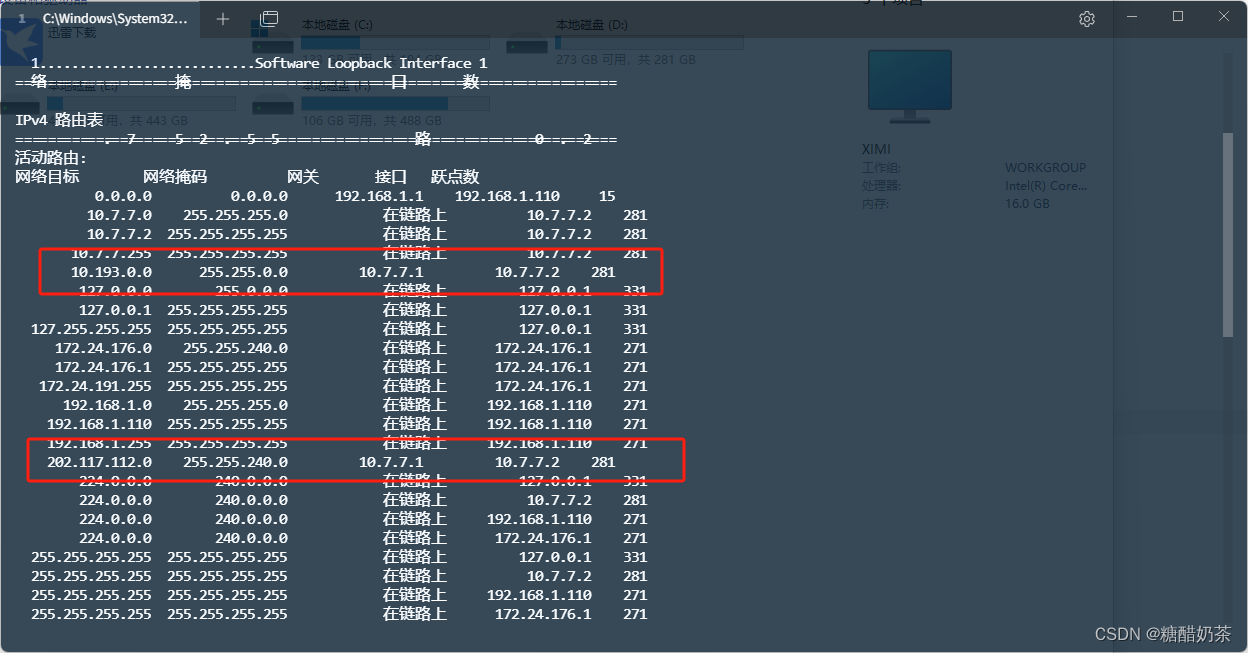The height and width of the screenshot is (653, 1248).
Task: Click destination '10.7.7.0'
Action: pyautogui.click(x=119, y=215)
